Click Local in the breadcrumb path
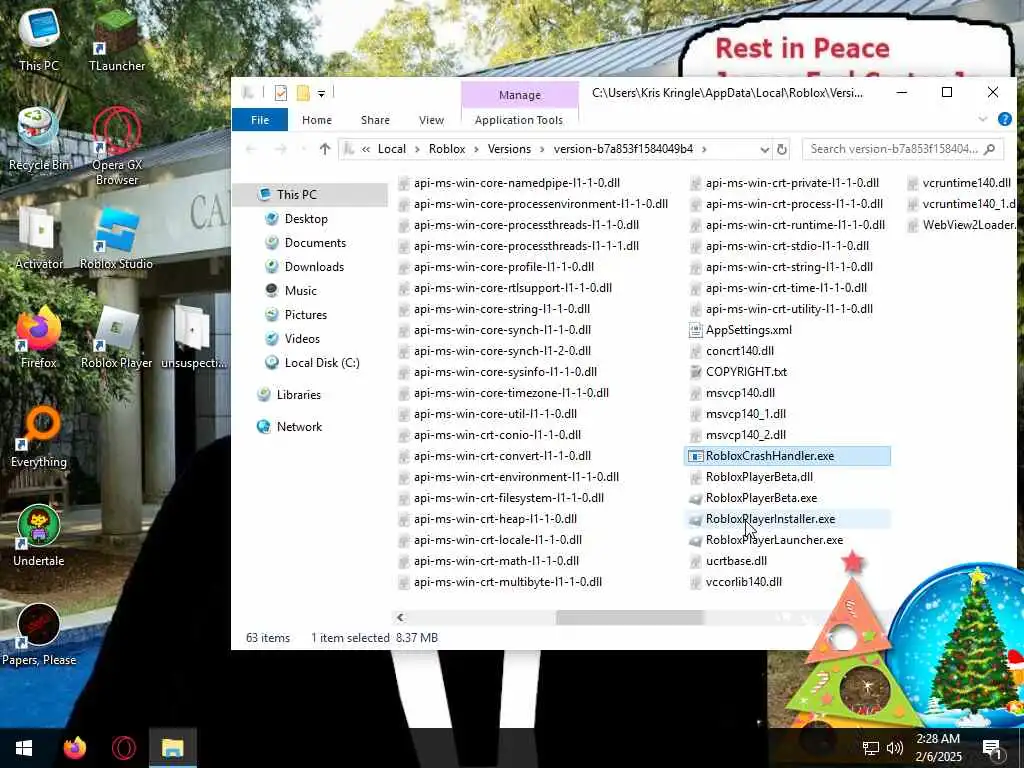This screenshot has width=1024, height=768. [x=392, y=149]
